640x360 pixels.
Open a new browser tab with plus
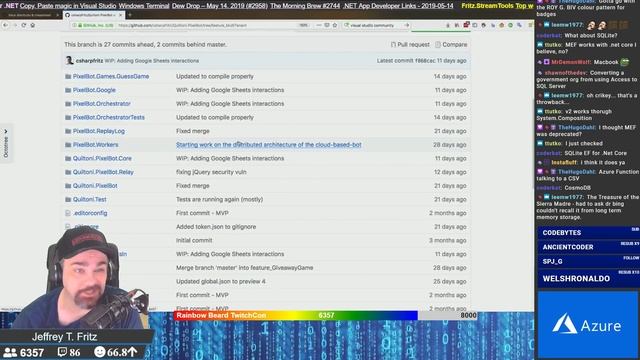[x=130, y=15]
